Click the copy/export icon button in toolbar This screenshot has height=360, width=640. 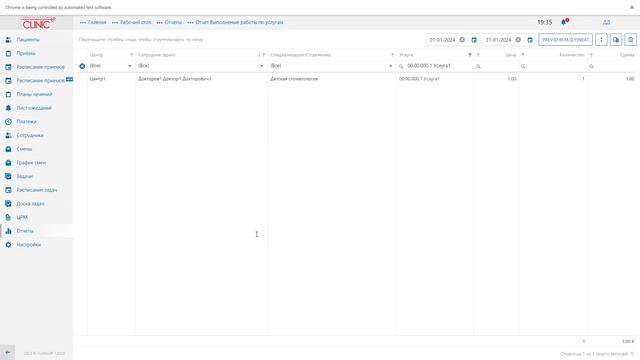(616, 40)
